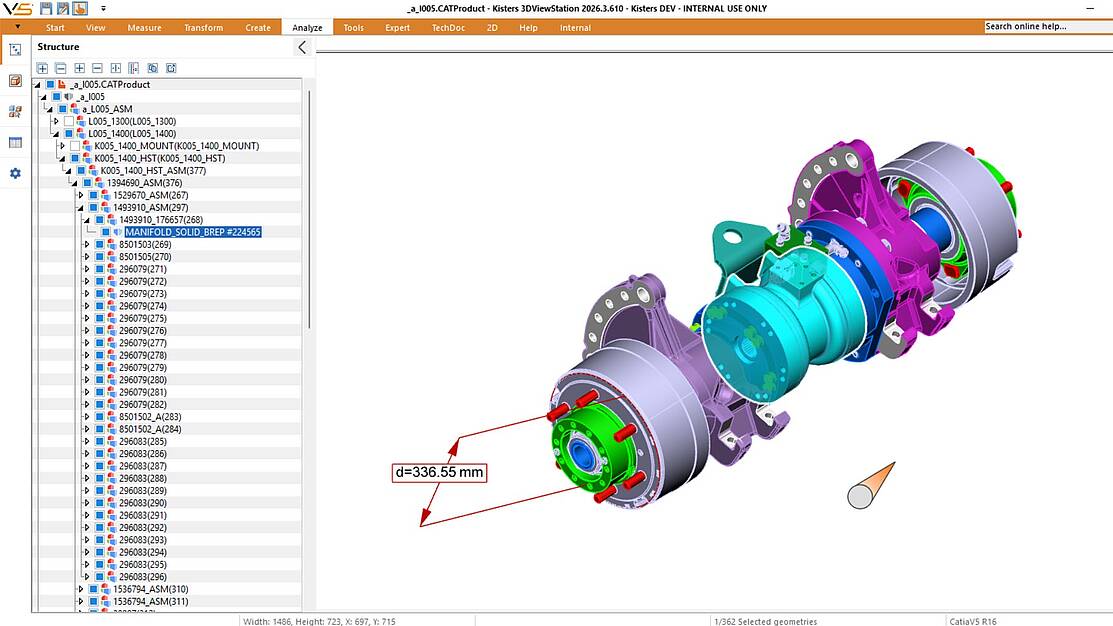
Task: Click the Structure tree vertical scrollbar
Action: pyautogui.click(x=309, y=209)
